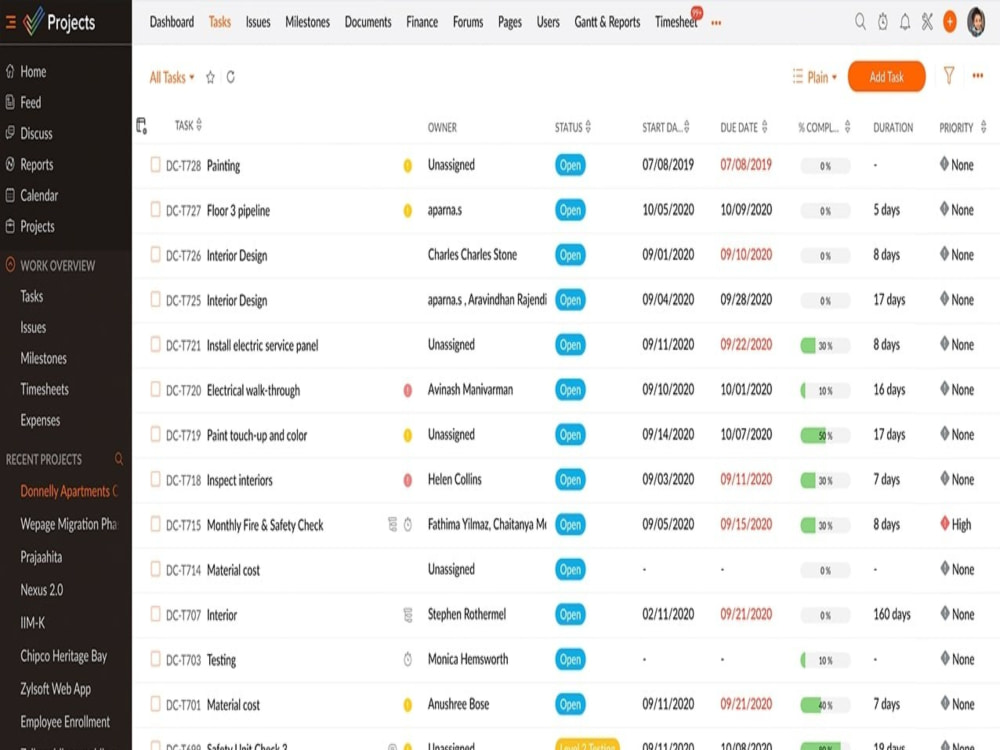
Task: Click the column customization icon left of TASK header
Action: point(142,126)
